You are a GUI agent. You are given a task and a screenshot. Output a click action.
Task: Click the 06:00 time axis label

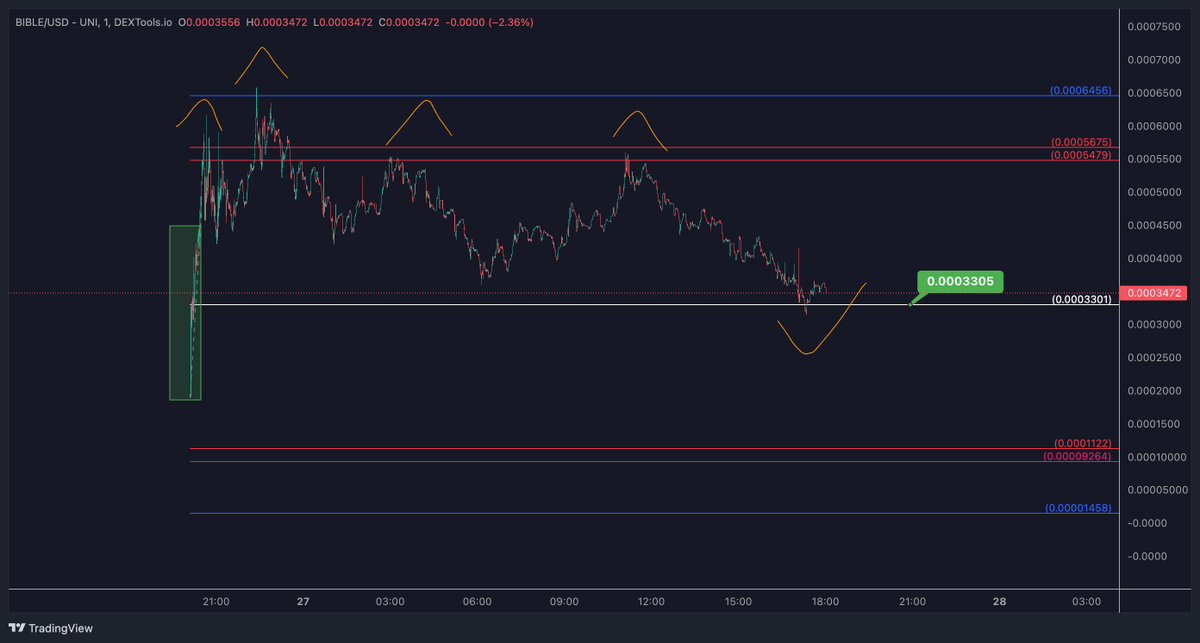tap(477, 601)
